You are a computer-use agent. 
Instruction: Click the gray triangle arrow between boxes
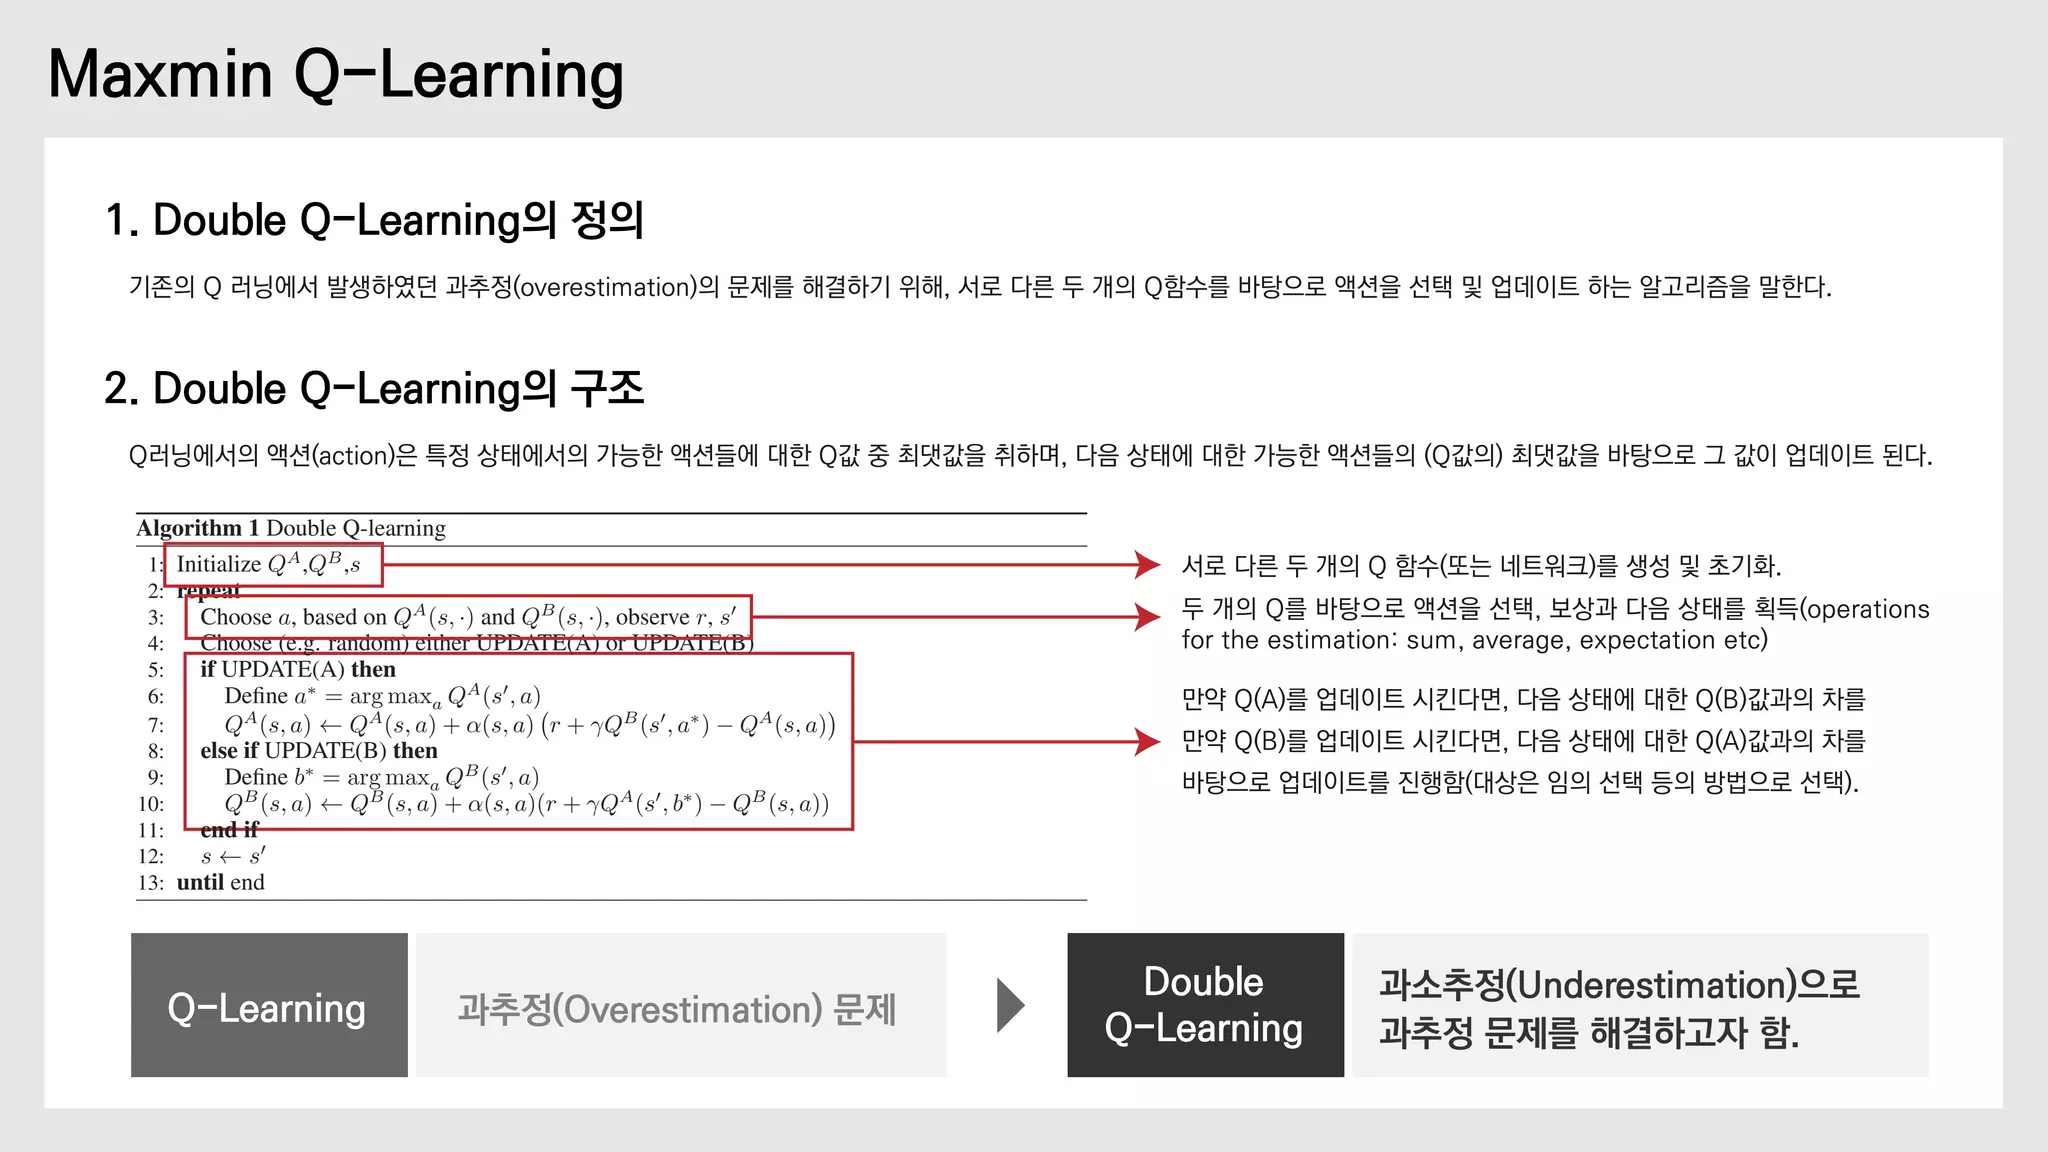[1010, 1005]
